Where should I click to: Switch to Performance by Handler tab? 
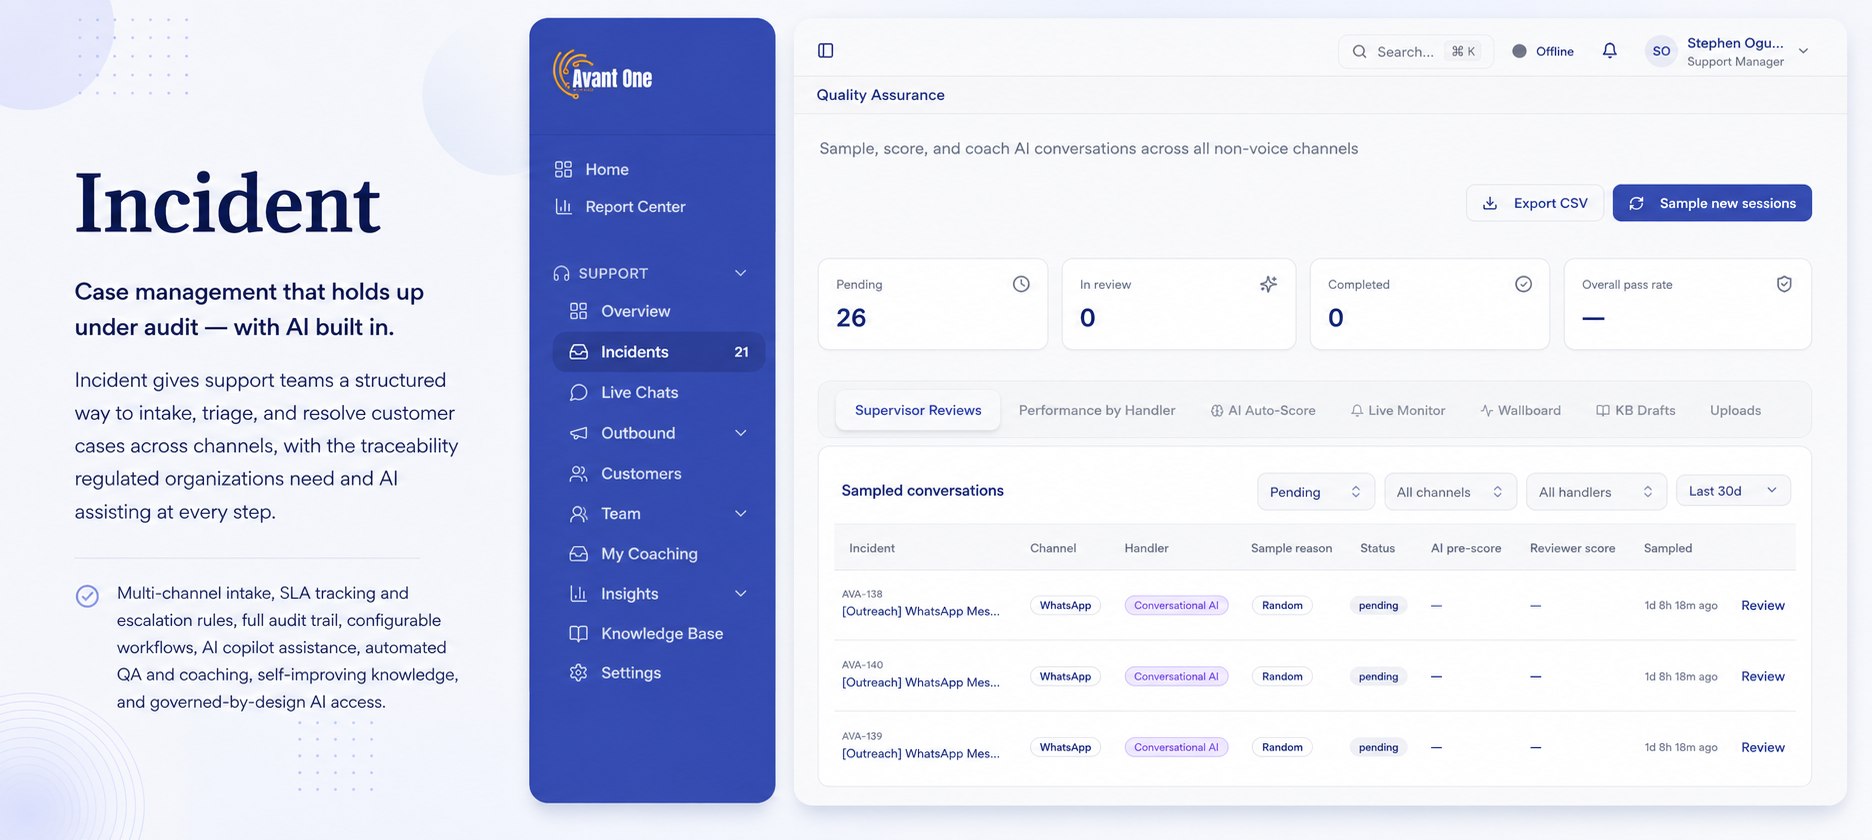(x=1097, y=410)
